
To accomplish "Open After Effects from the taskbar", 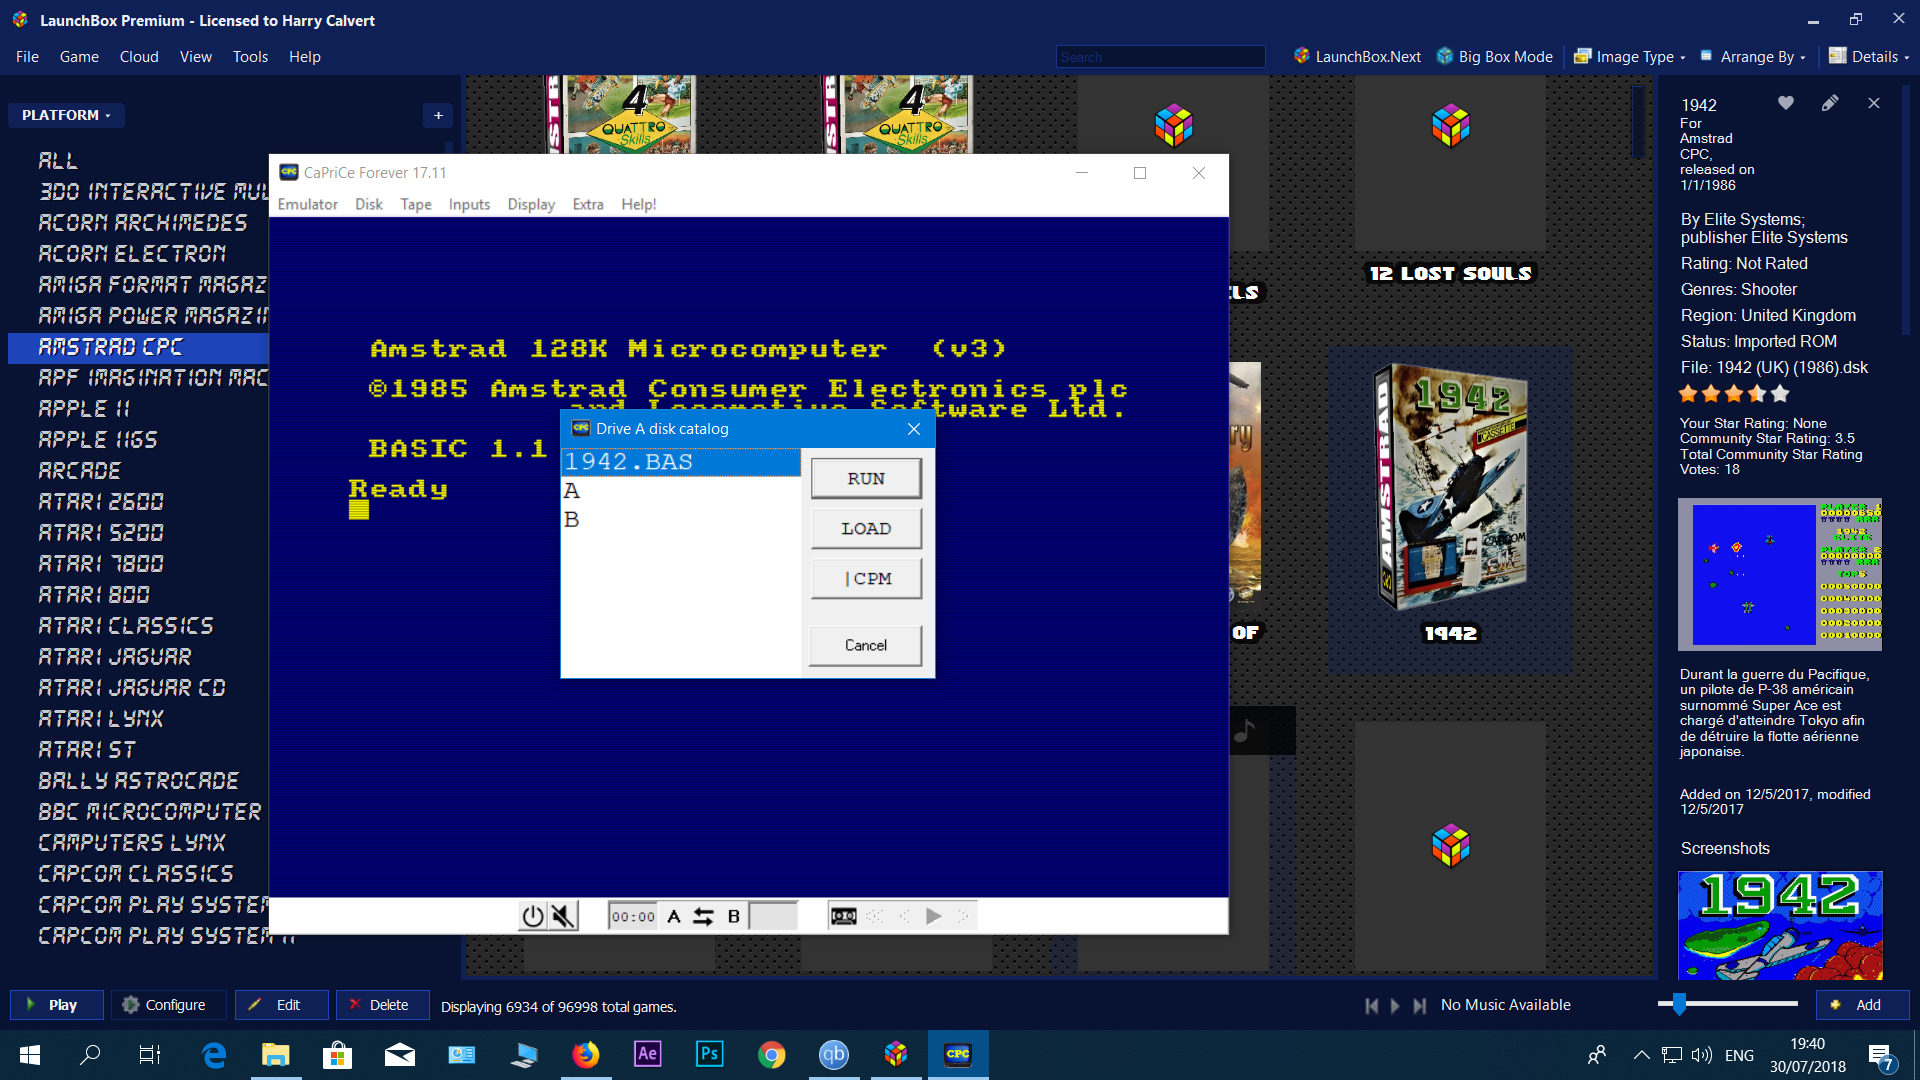I will click(x=648, y=1054).
